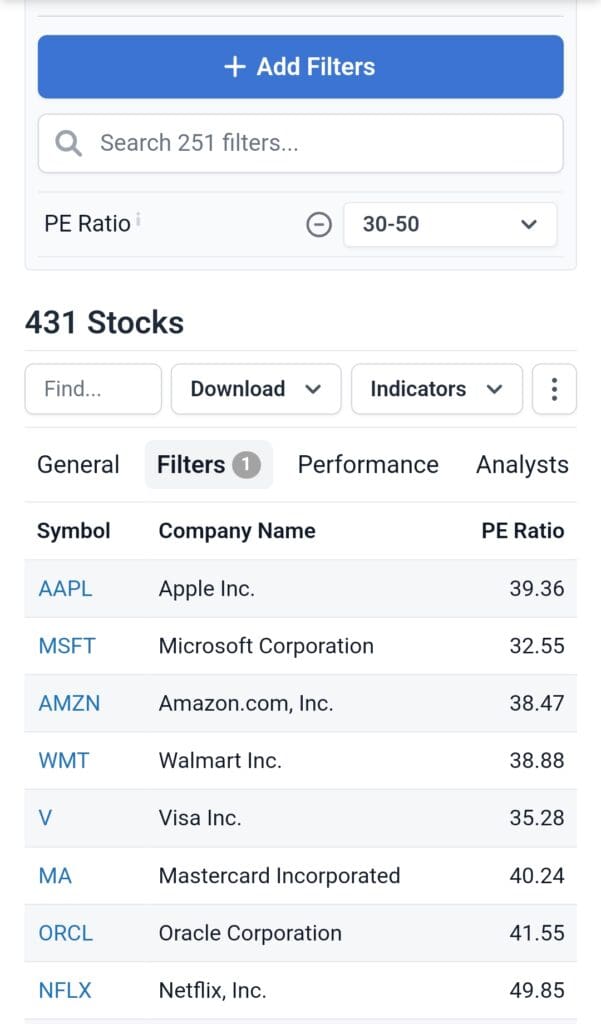
Task: Open the MSFT ticker link
Action: click(x=67, y=646)
